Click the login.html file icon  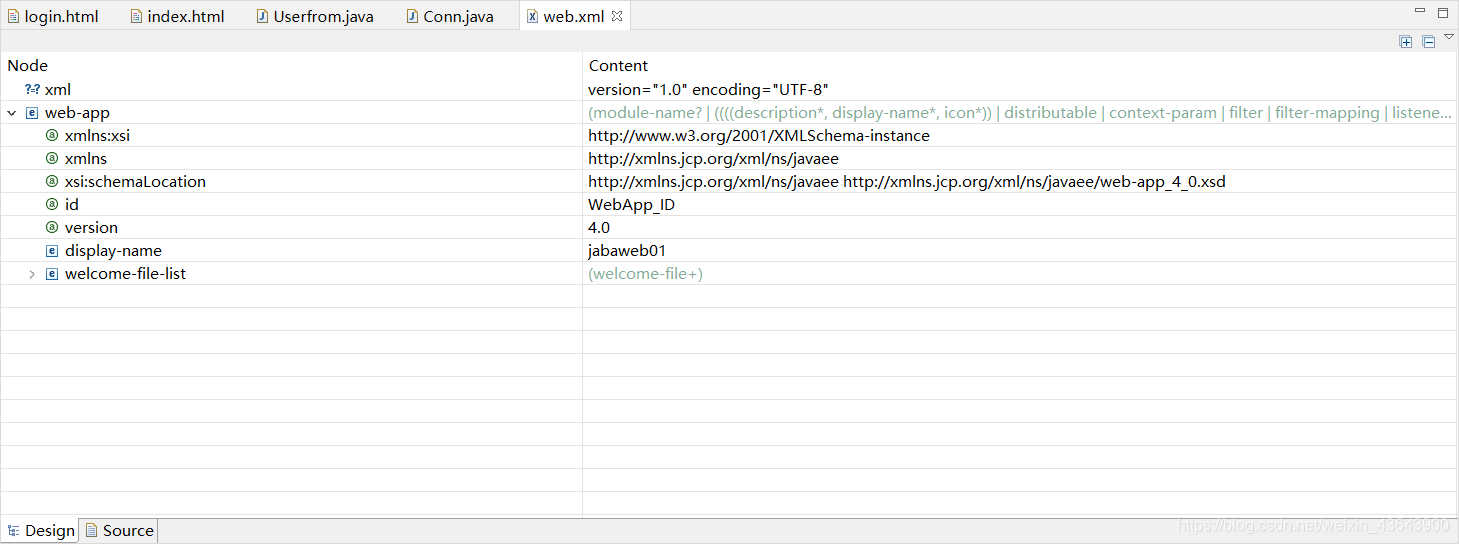click(x=13, y=16)
